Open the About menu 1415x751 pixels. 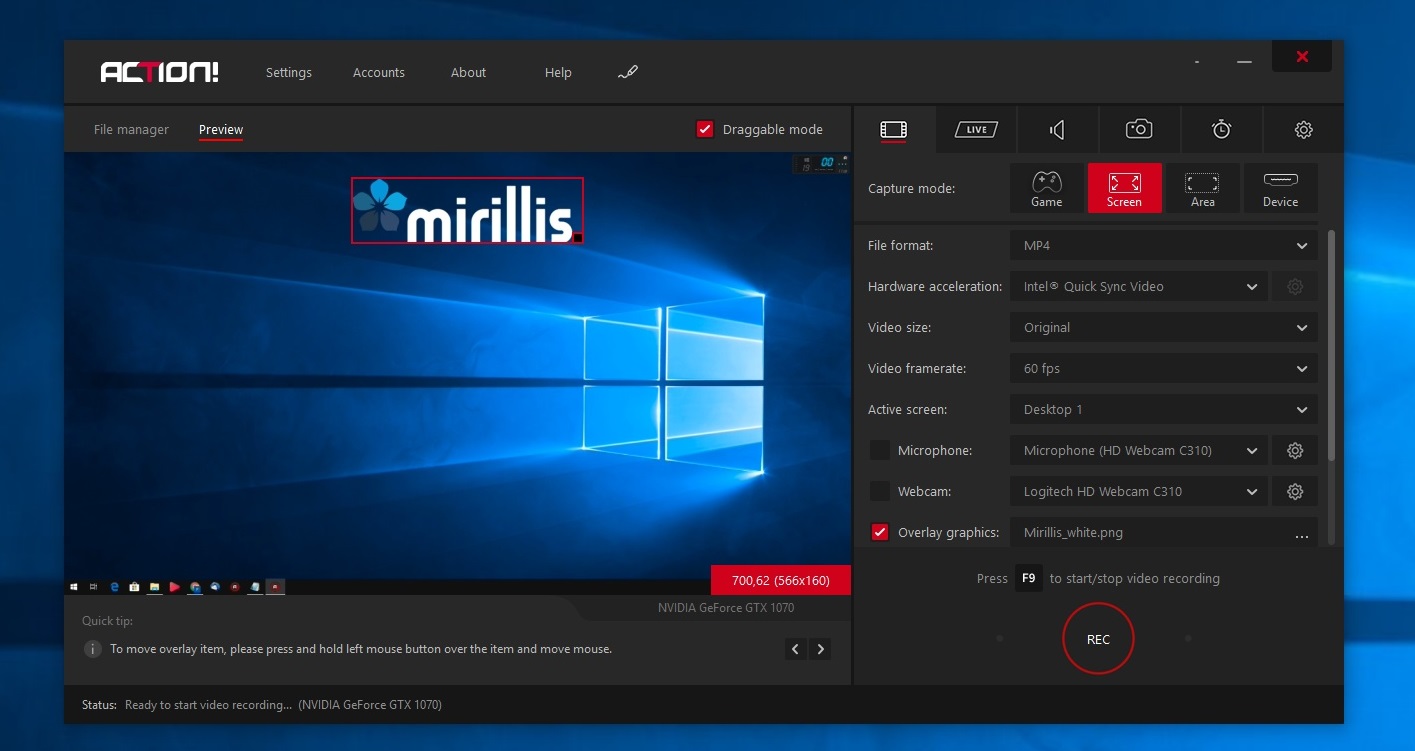(x=468, y=72)
